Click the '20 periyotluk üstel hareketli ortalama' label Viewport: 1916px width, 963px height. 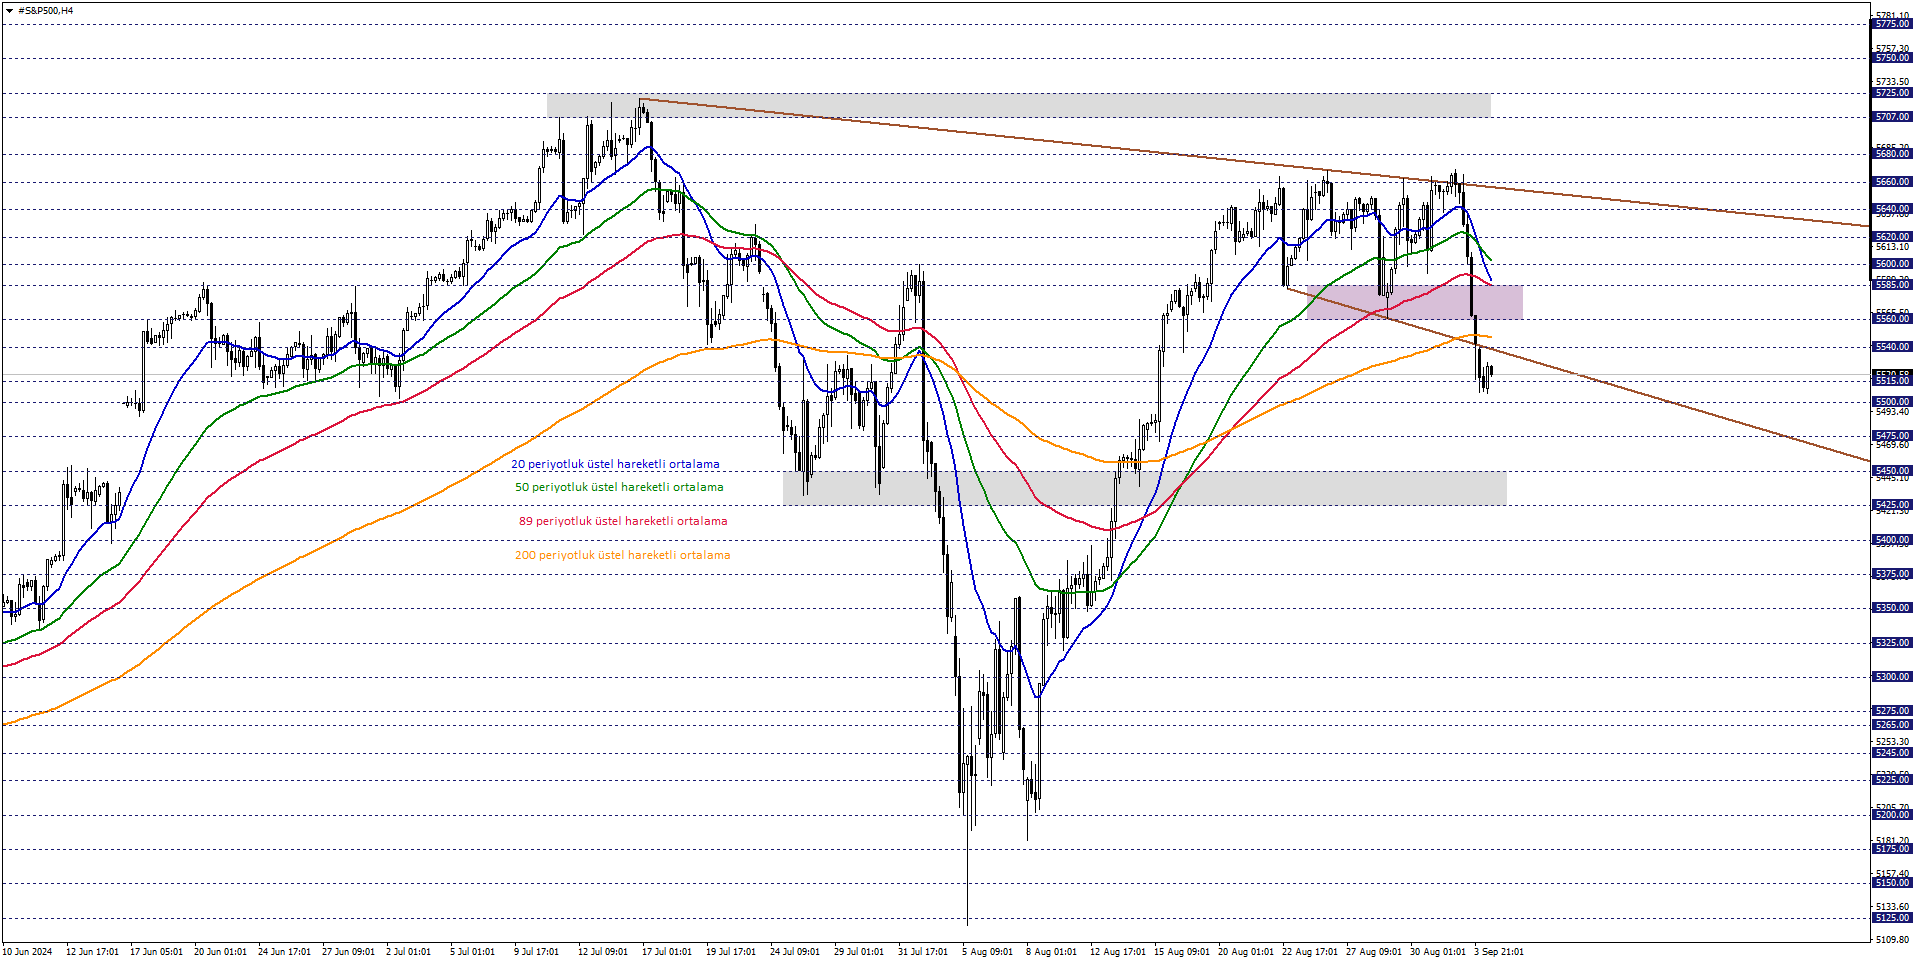[615, 464]
